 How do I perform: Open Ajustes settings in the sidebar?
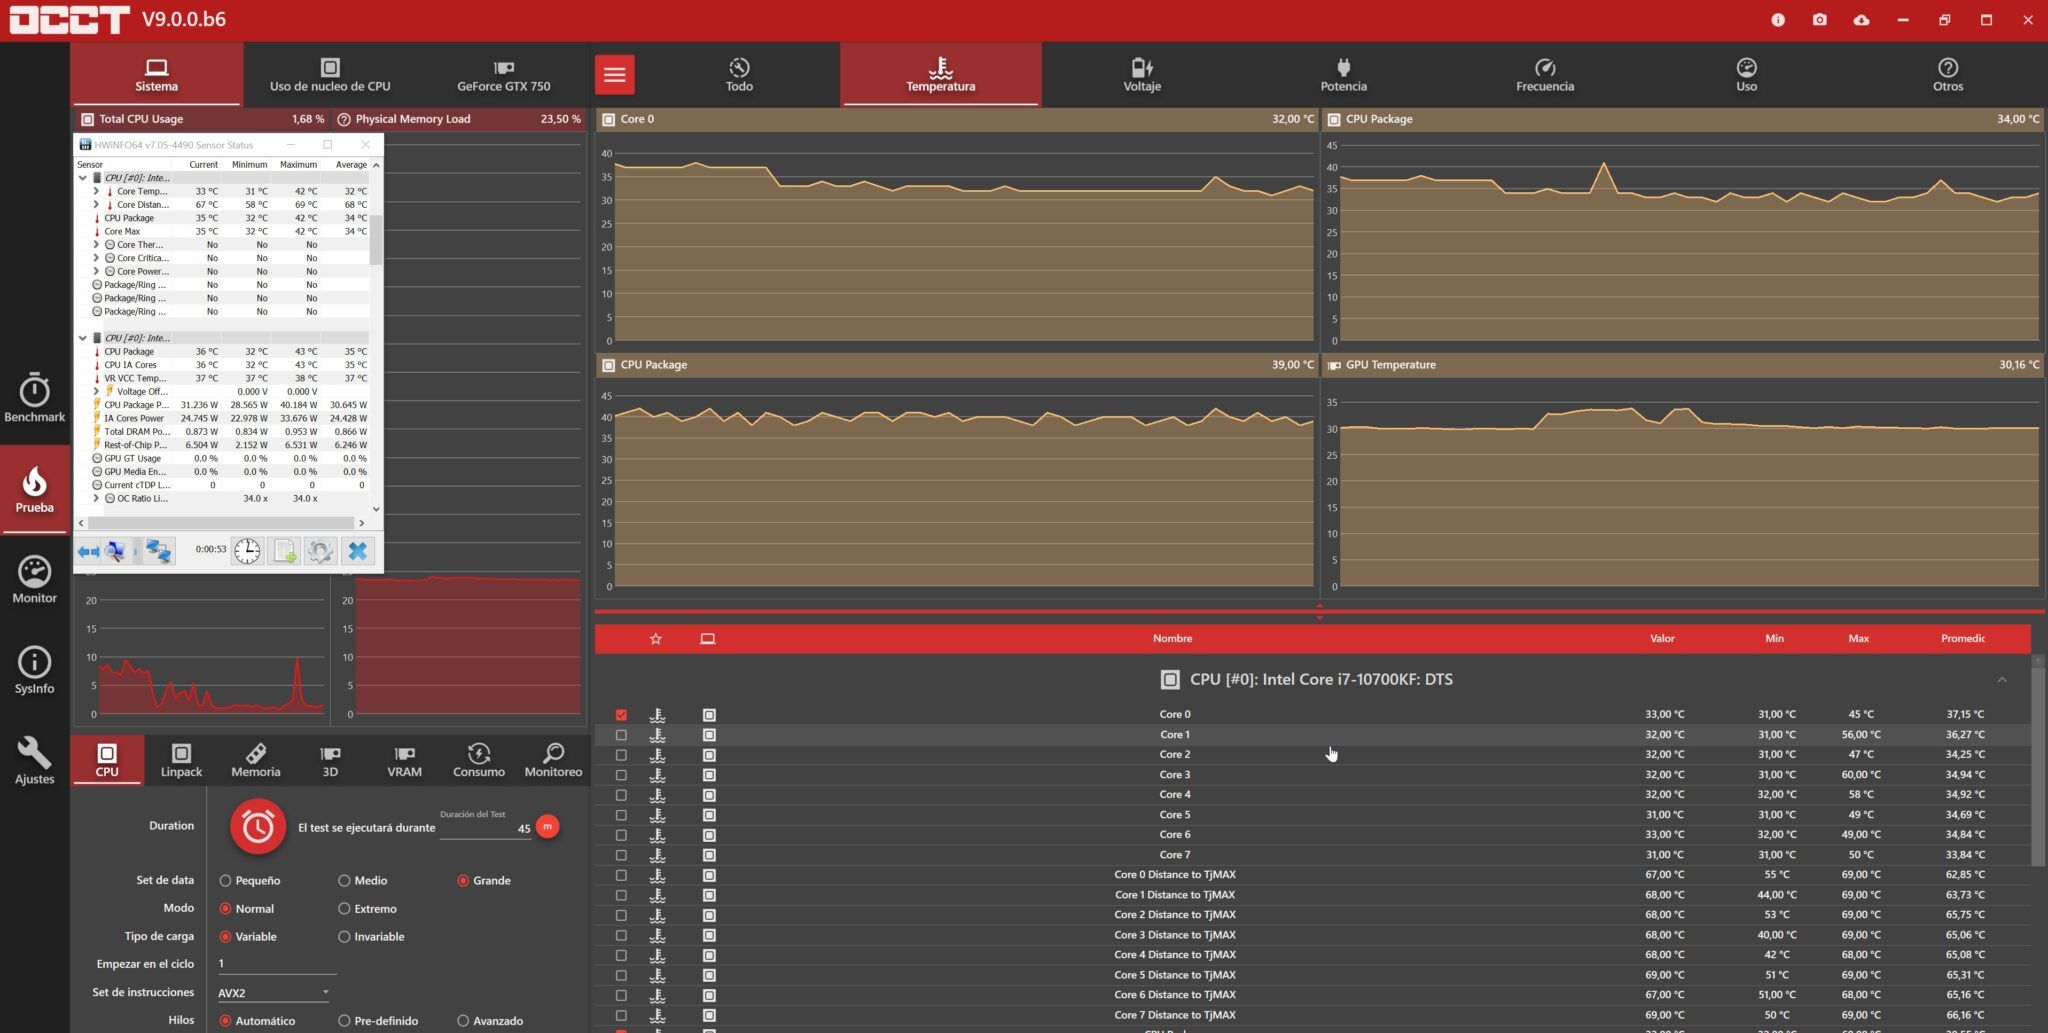(x=34, y=760)
